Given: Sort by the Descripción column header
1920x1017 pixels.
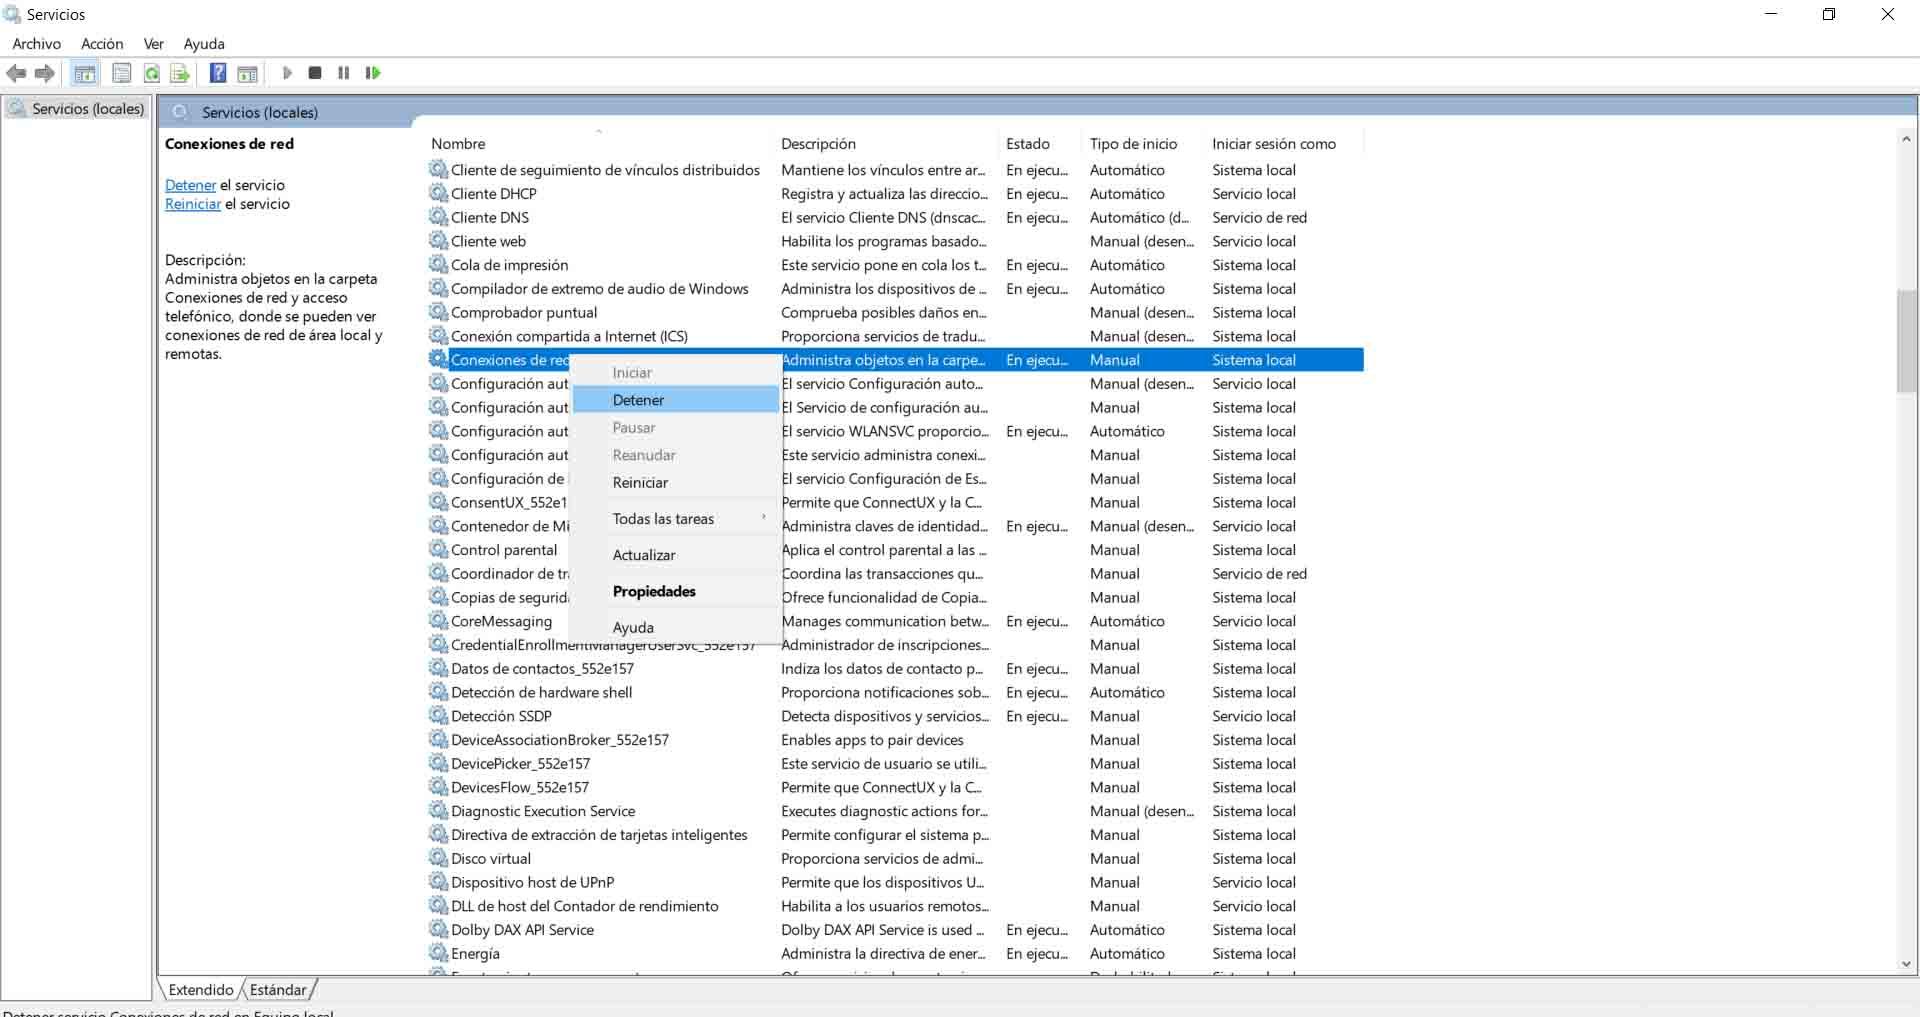Looking at the screenshot, I should tap(886, 144).
